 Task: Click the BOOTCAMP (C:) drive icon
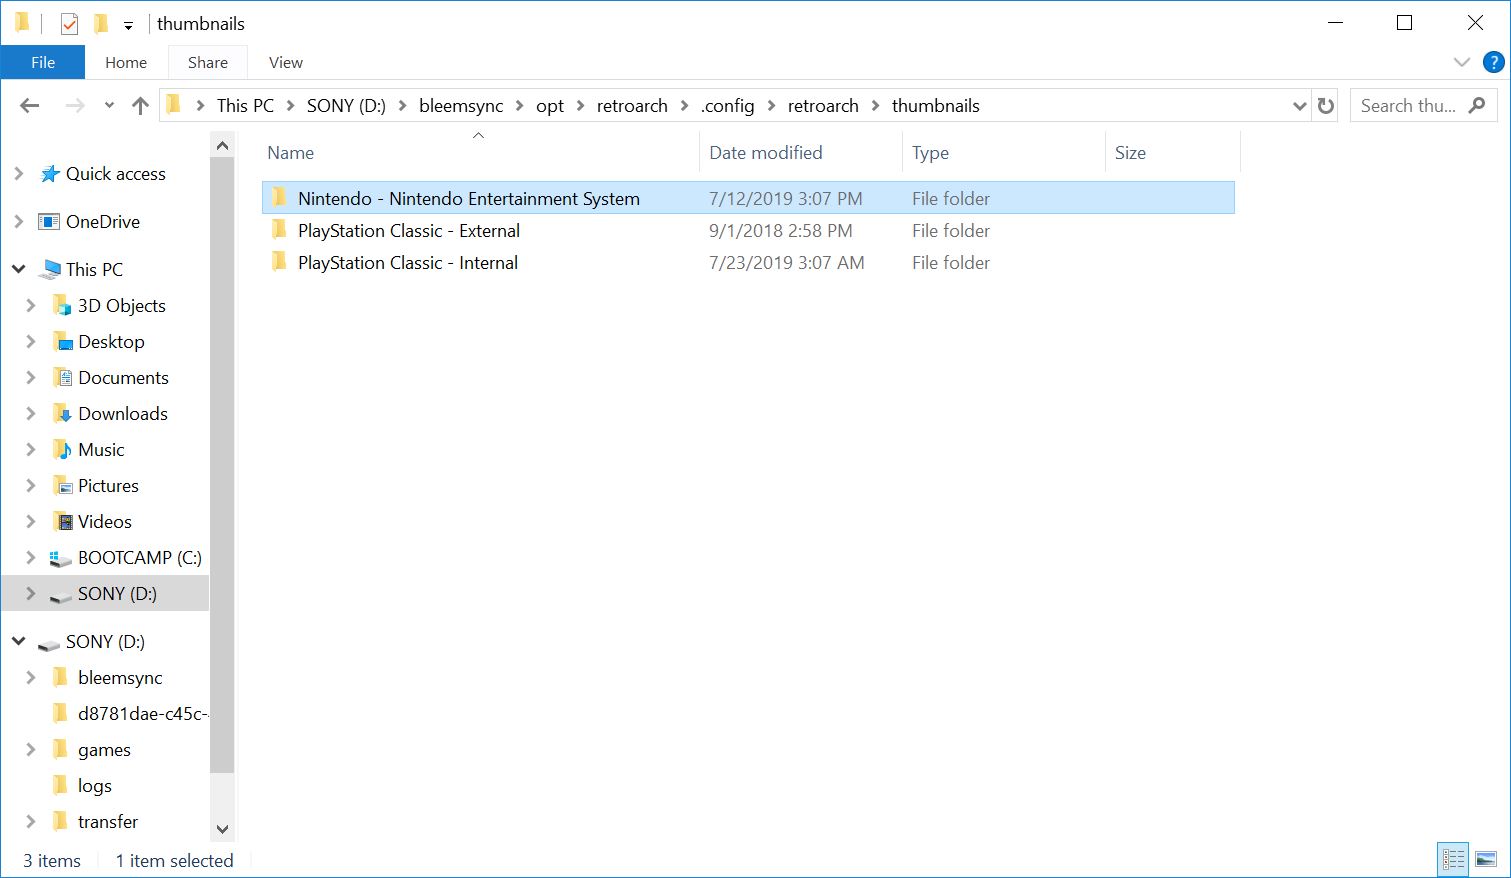(61, 558)
